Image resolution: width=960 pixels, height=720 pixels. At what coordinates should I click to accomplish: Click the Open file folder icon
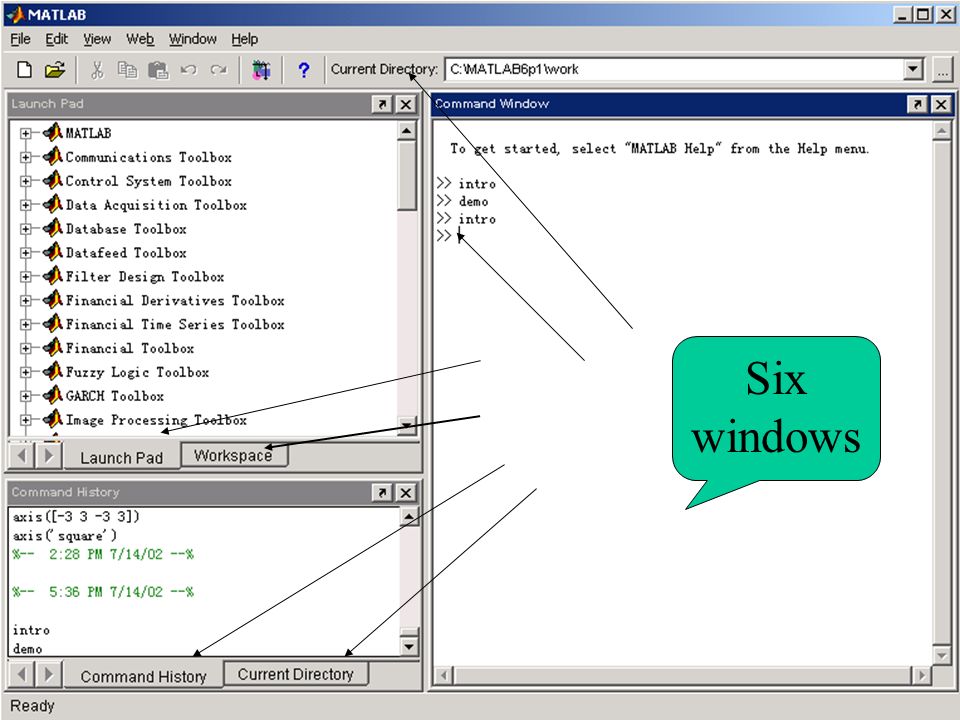point(55,70)
